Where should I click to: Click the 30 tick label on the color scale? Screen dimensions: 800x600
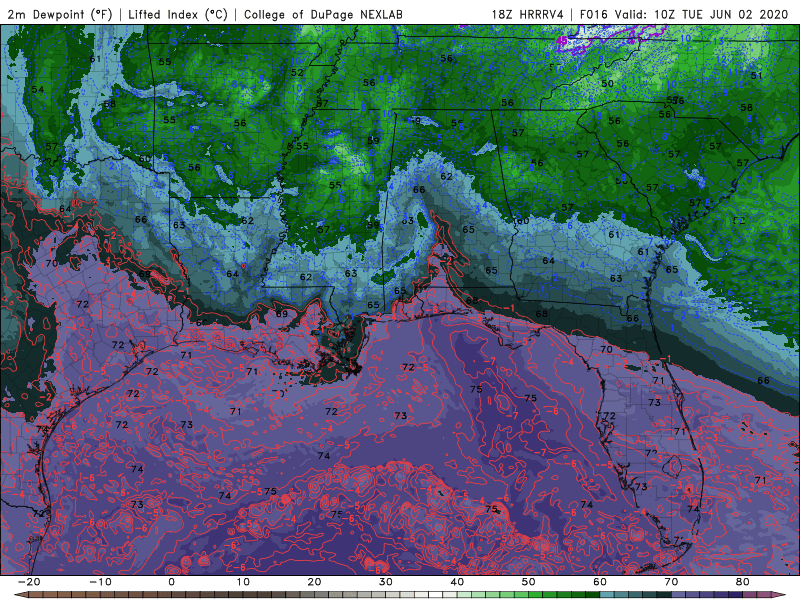[x=386, y=582]
